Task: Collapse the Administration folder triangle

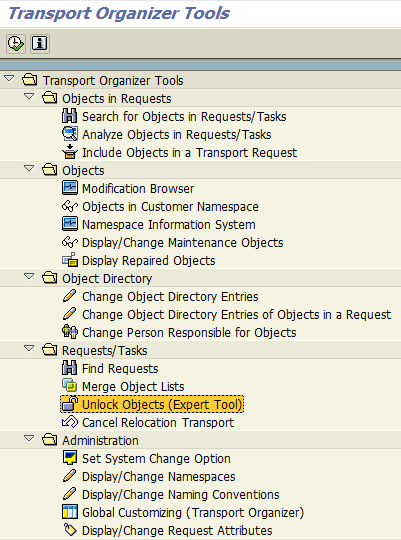Action: coord(29,439)
